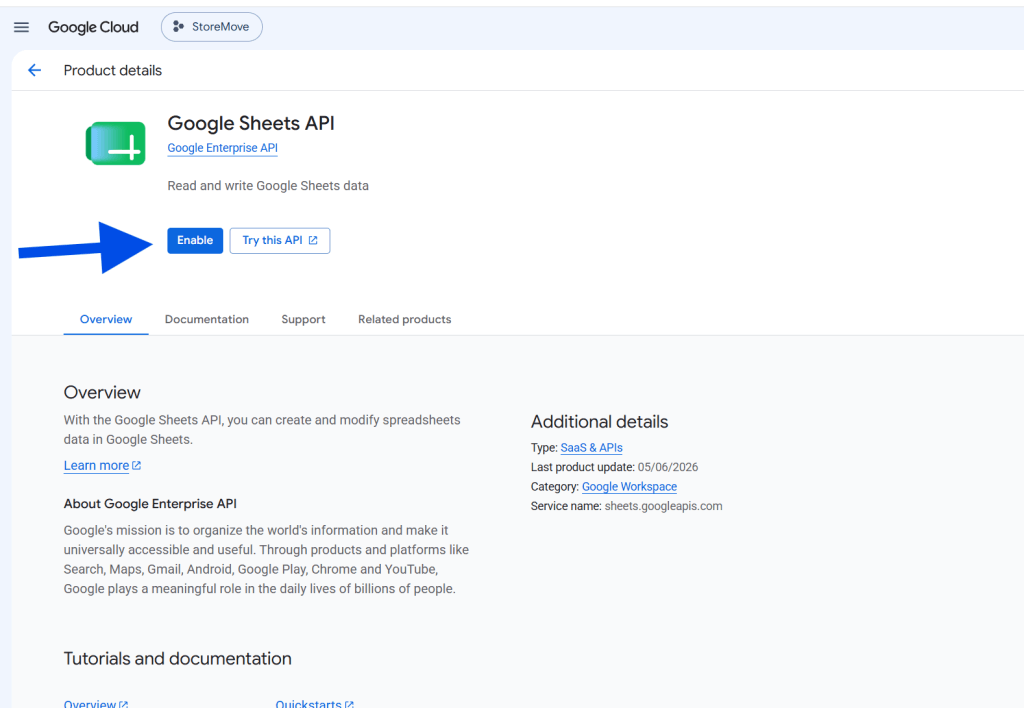Switch to the Support tab
The width and height of the screenshot is (1024, 708).
coord(303,319)
